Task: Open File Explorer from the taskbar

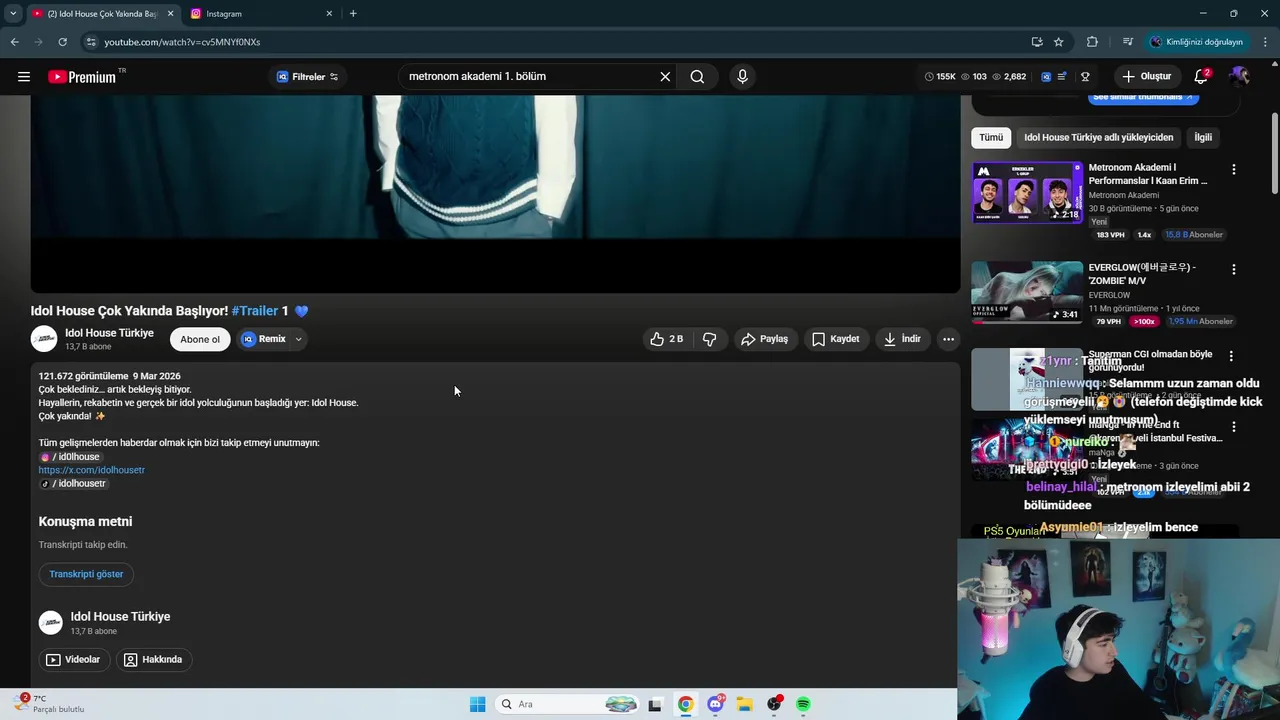Action: pyautogui.click(x=744, y=705)
